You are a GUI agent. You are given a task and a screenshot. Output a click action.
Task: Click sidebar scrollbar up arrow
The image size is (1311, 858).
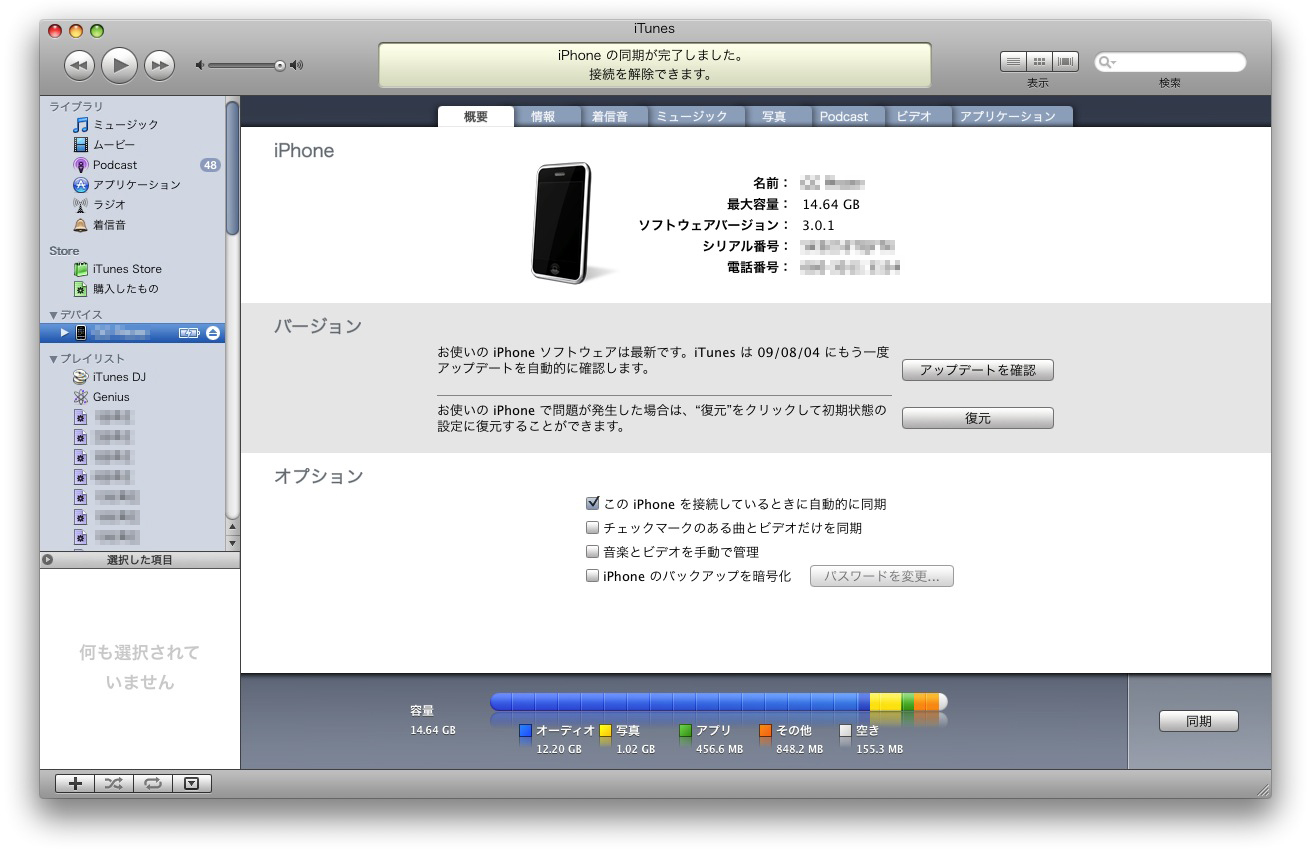point(233,526)
